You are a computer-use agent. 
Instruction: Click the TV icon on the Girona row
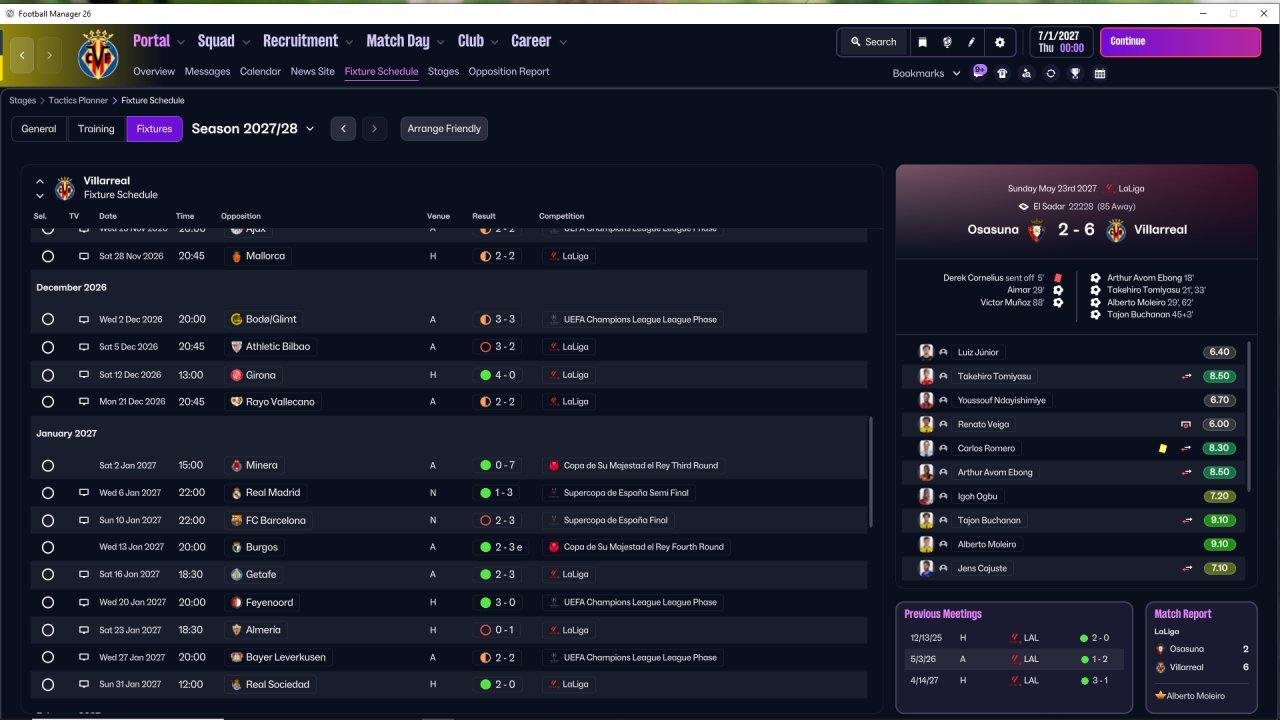pyautogui.click(x=84, y=375)
